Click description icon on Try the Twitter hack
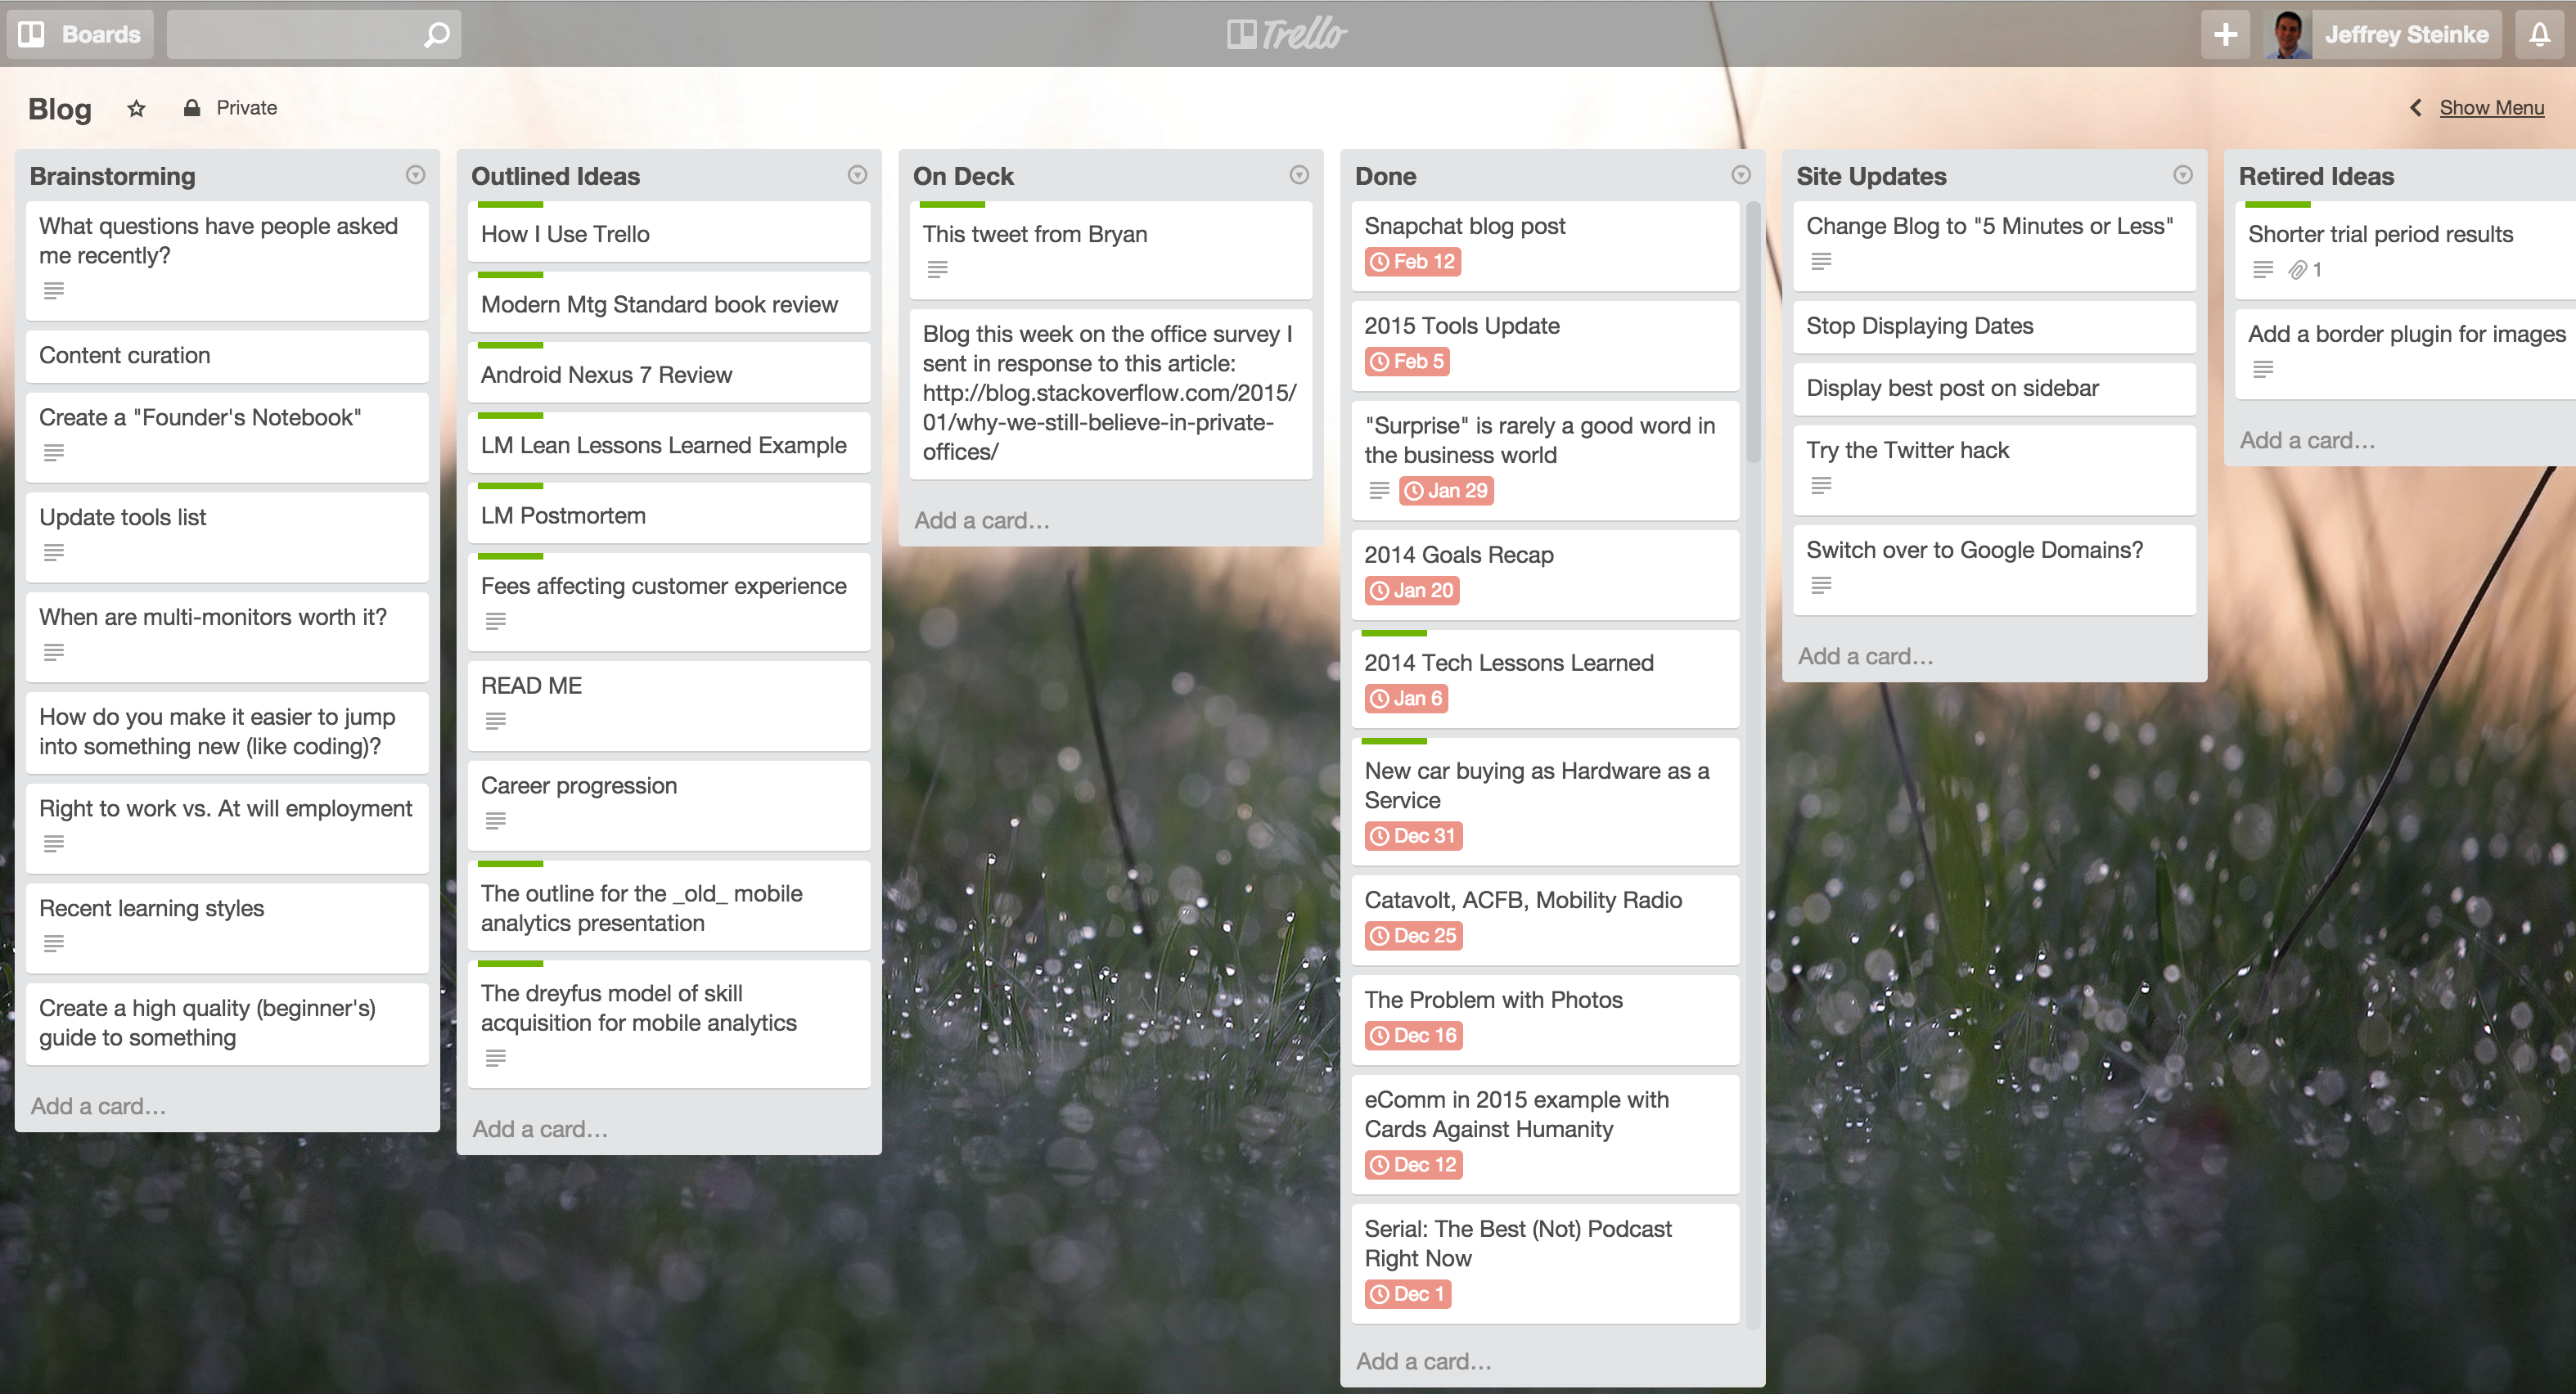 1821,486
